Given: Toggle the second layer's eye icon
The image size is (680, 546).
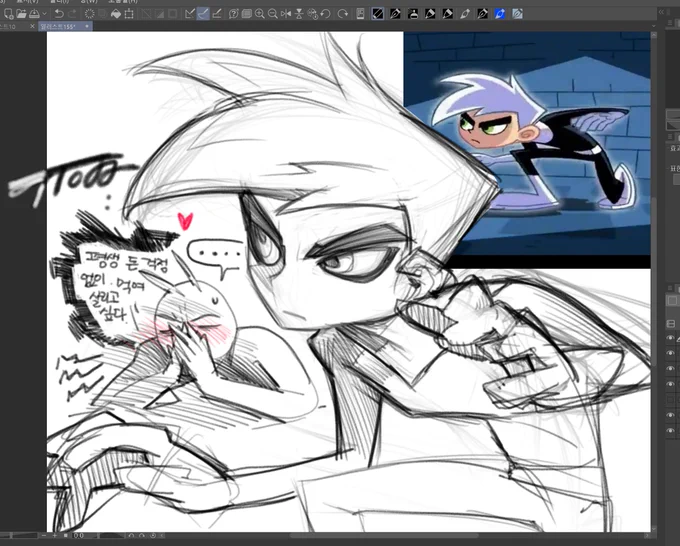Looking at the screenshot, I should click(670, 353).
